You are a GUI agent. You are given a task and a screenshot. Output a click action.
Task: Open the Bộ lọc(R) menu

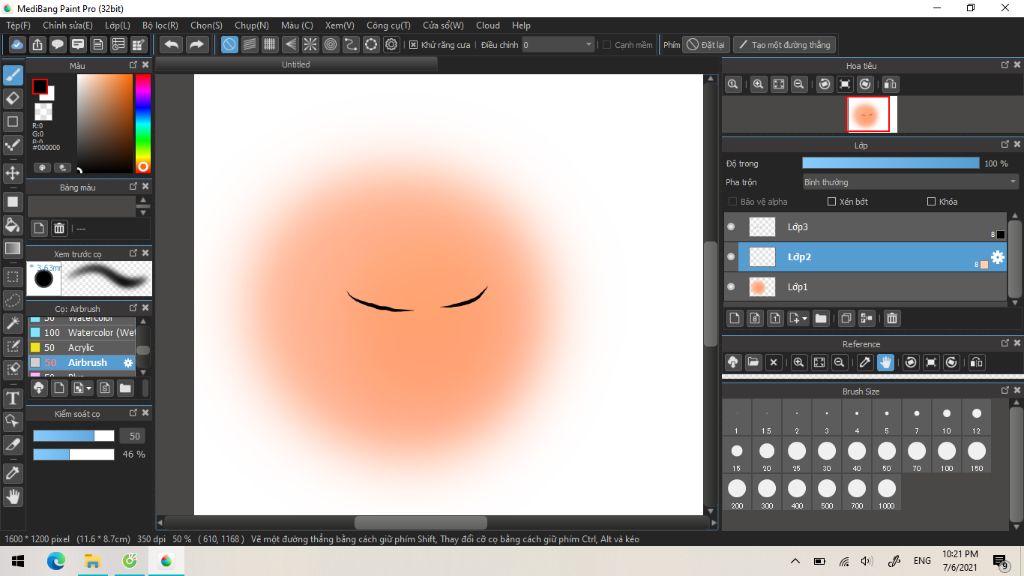160,25
